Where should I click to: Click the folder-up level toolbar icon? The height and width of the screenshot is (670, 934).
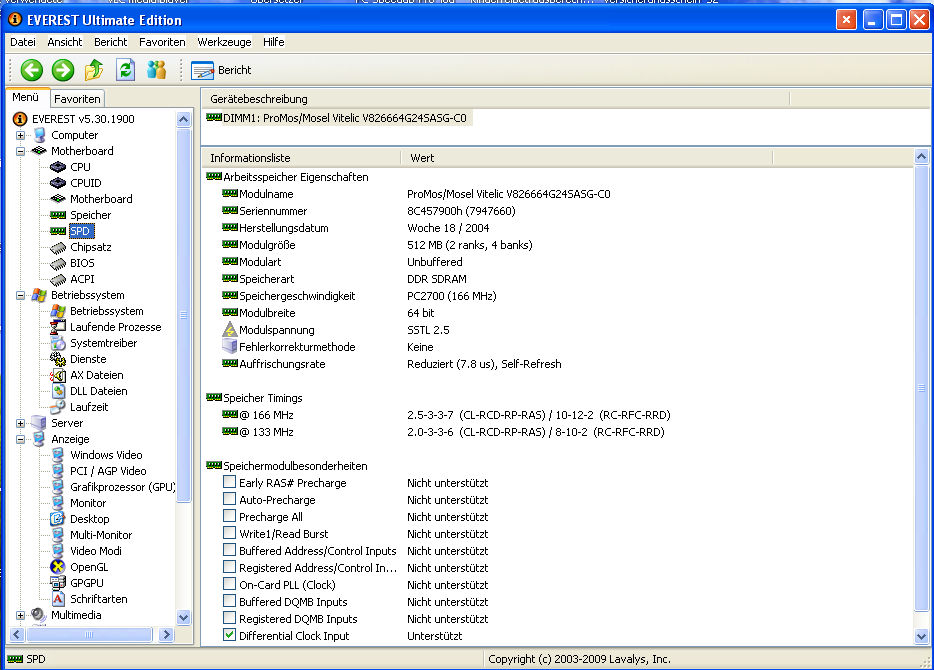click(x=94, y=70)
